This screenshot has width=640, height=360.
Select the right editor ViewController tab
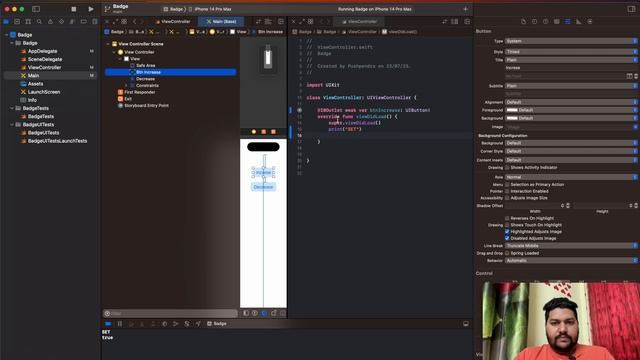pos(359,21)
